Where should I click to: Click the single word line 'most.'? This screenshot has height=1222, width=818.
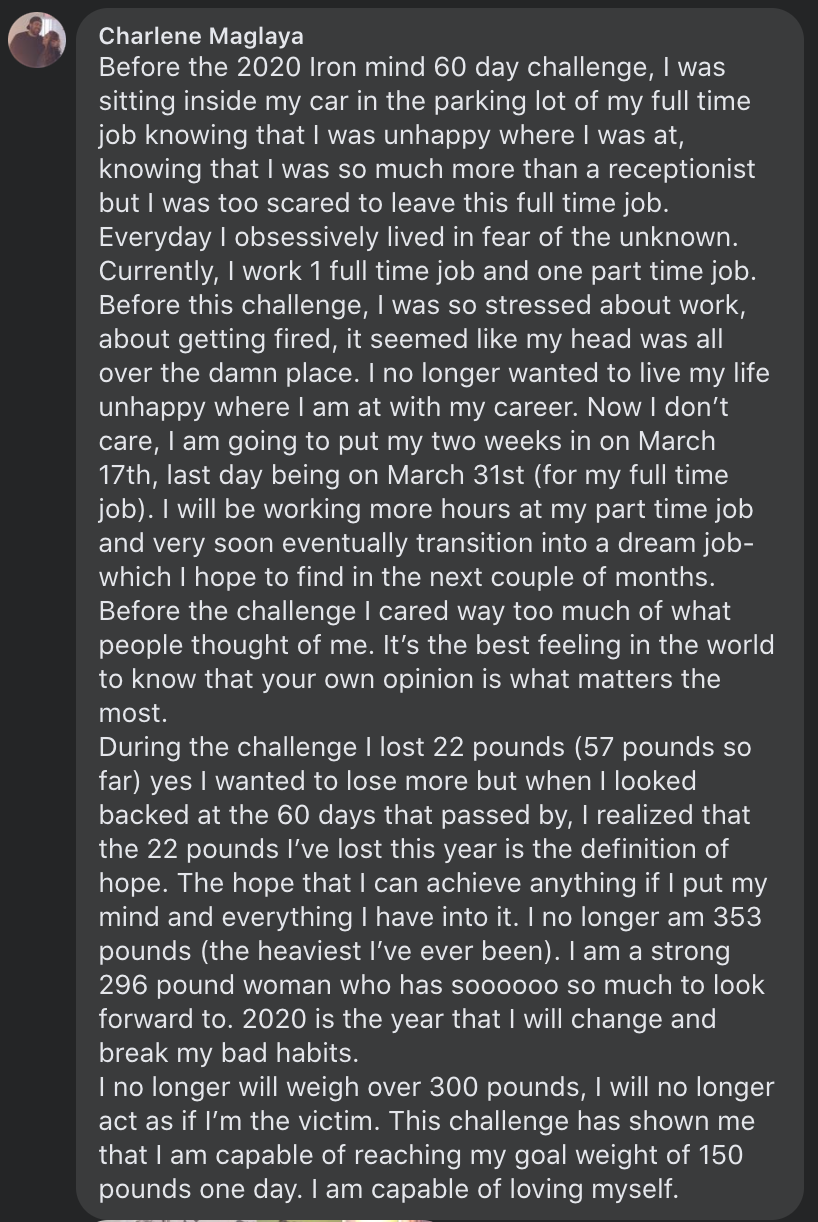131,714
